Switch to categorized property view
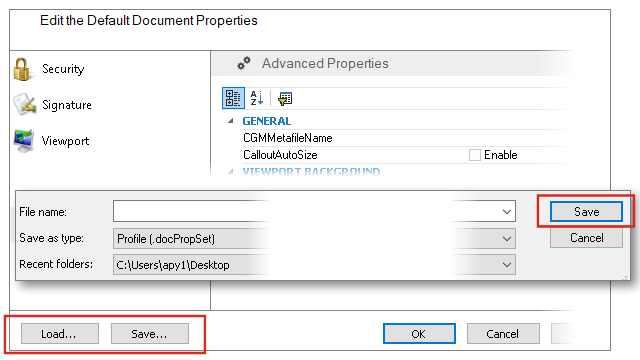The height and width of the screenshot is (360, 640). point(233,98)
